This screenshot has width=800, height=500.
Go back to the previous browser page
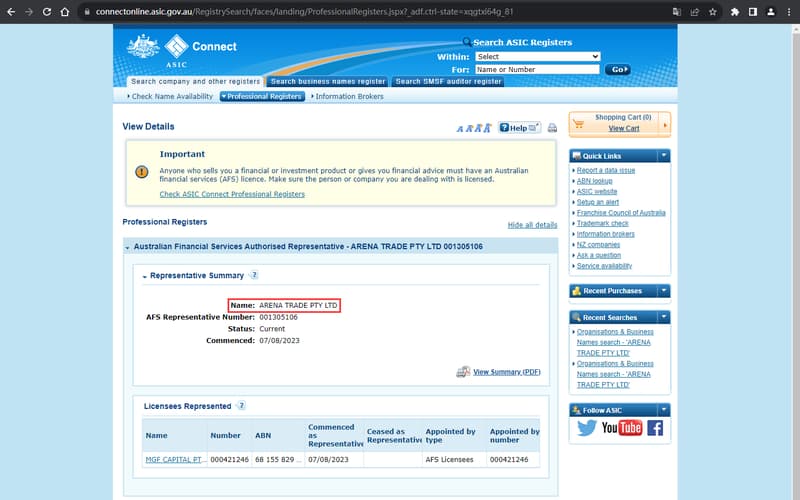[x=11, y=12]
